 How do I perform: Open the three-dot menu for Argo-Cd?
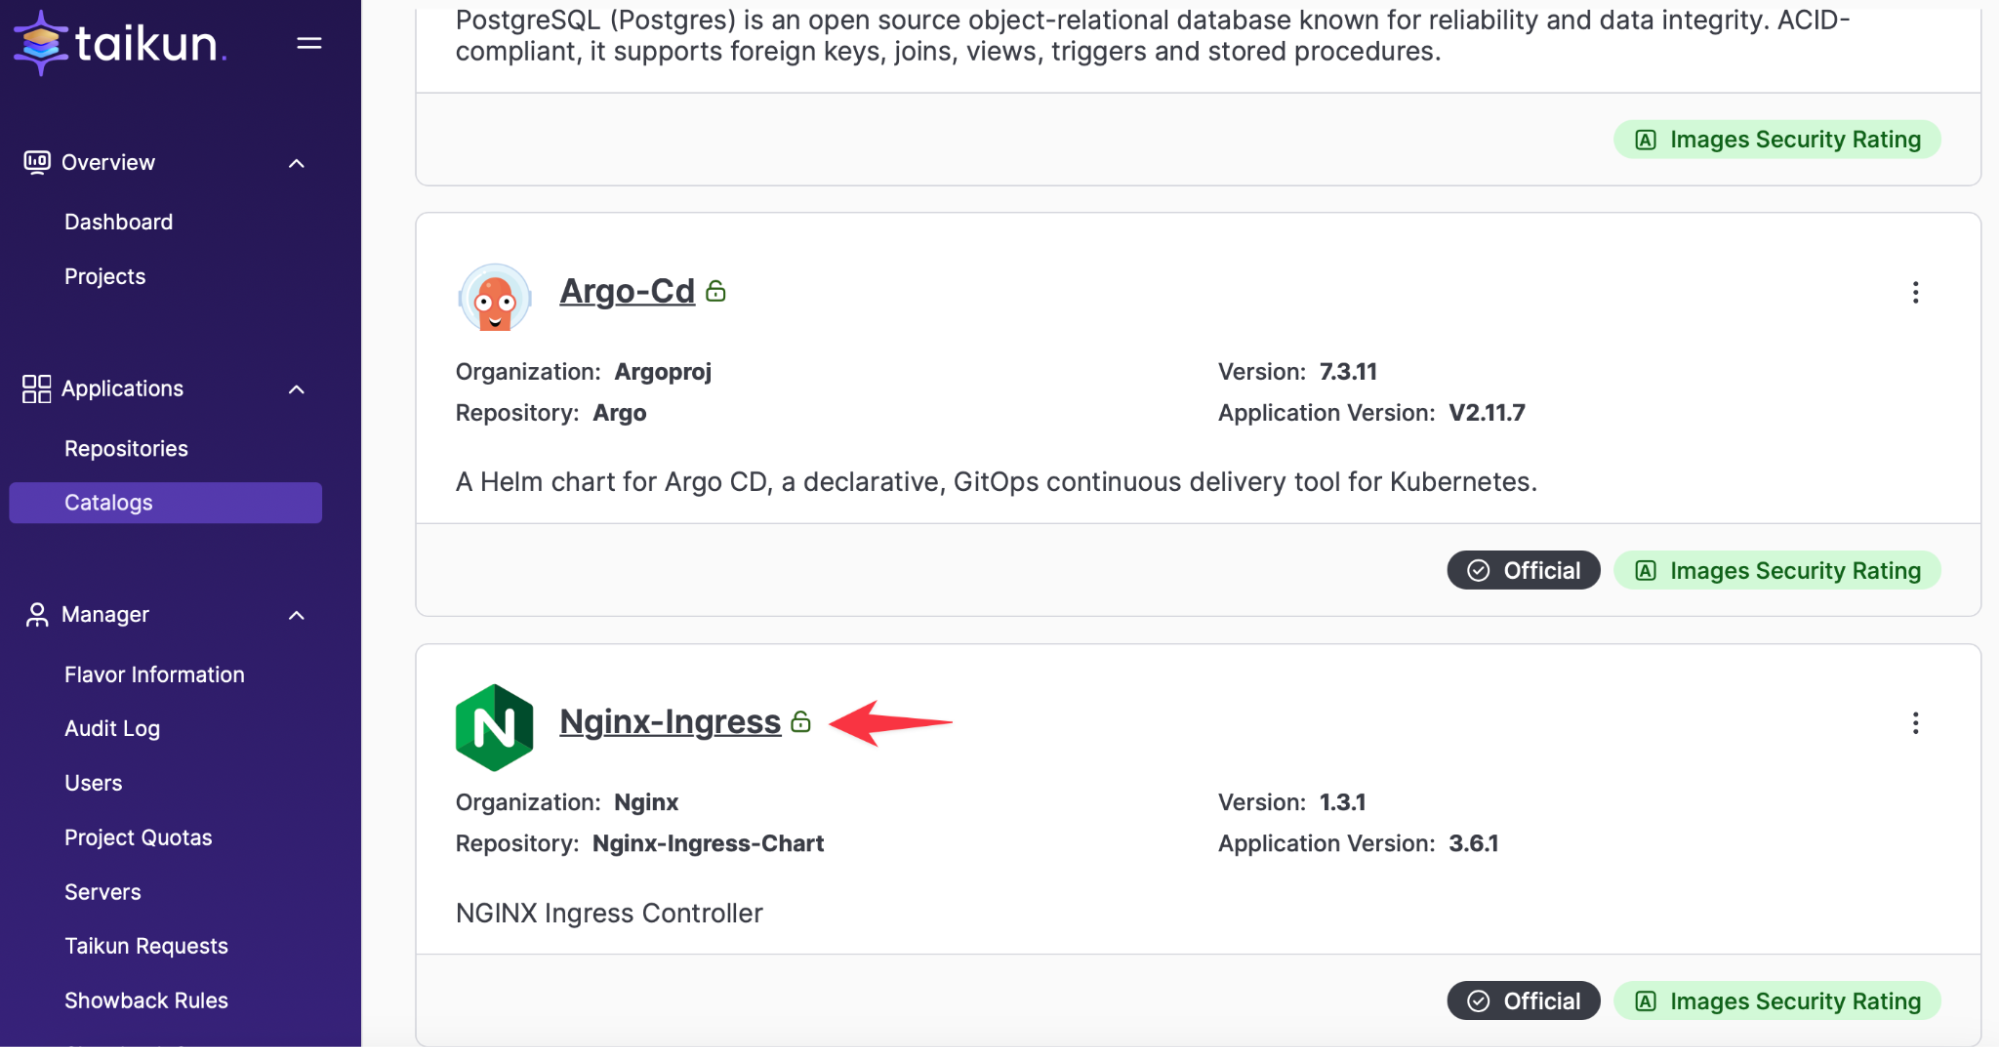[x=1915, y=292]
